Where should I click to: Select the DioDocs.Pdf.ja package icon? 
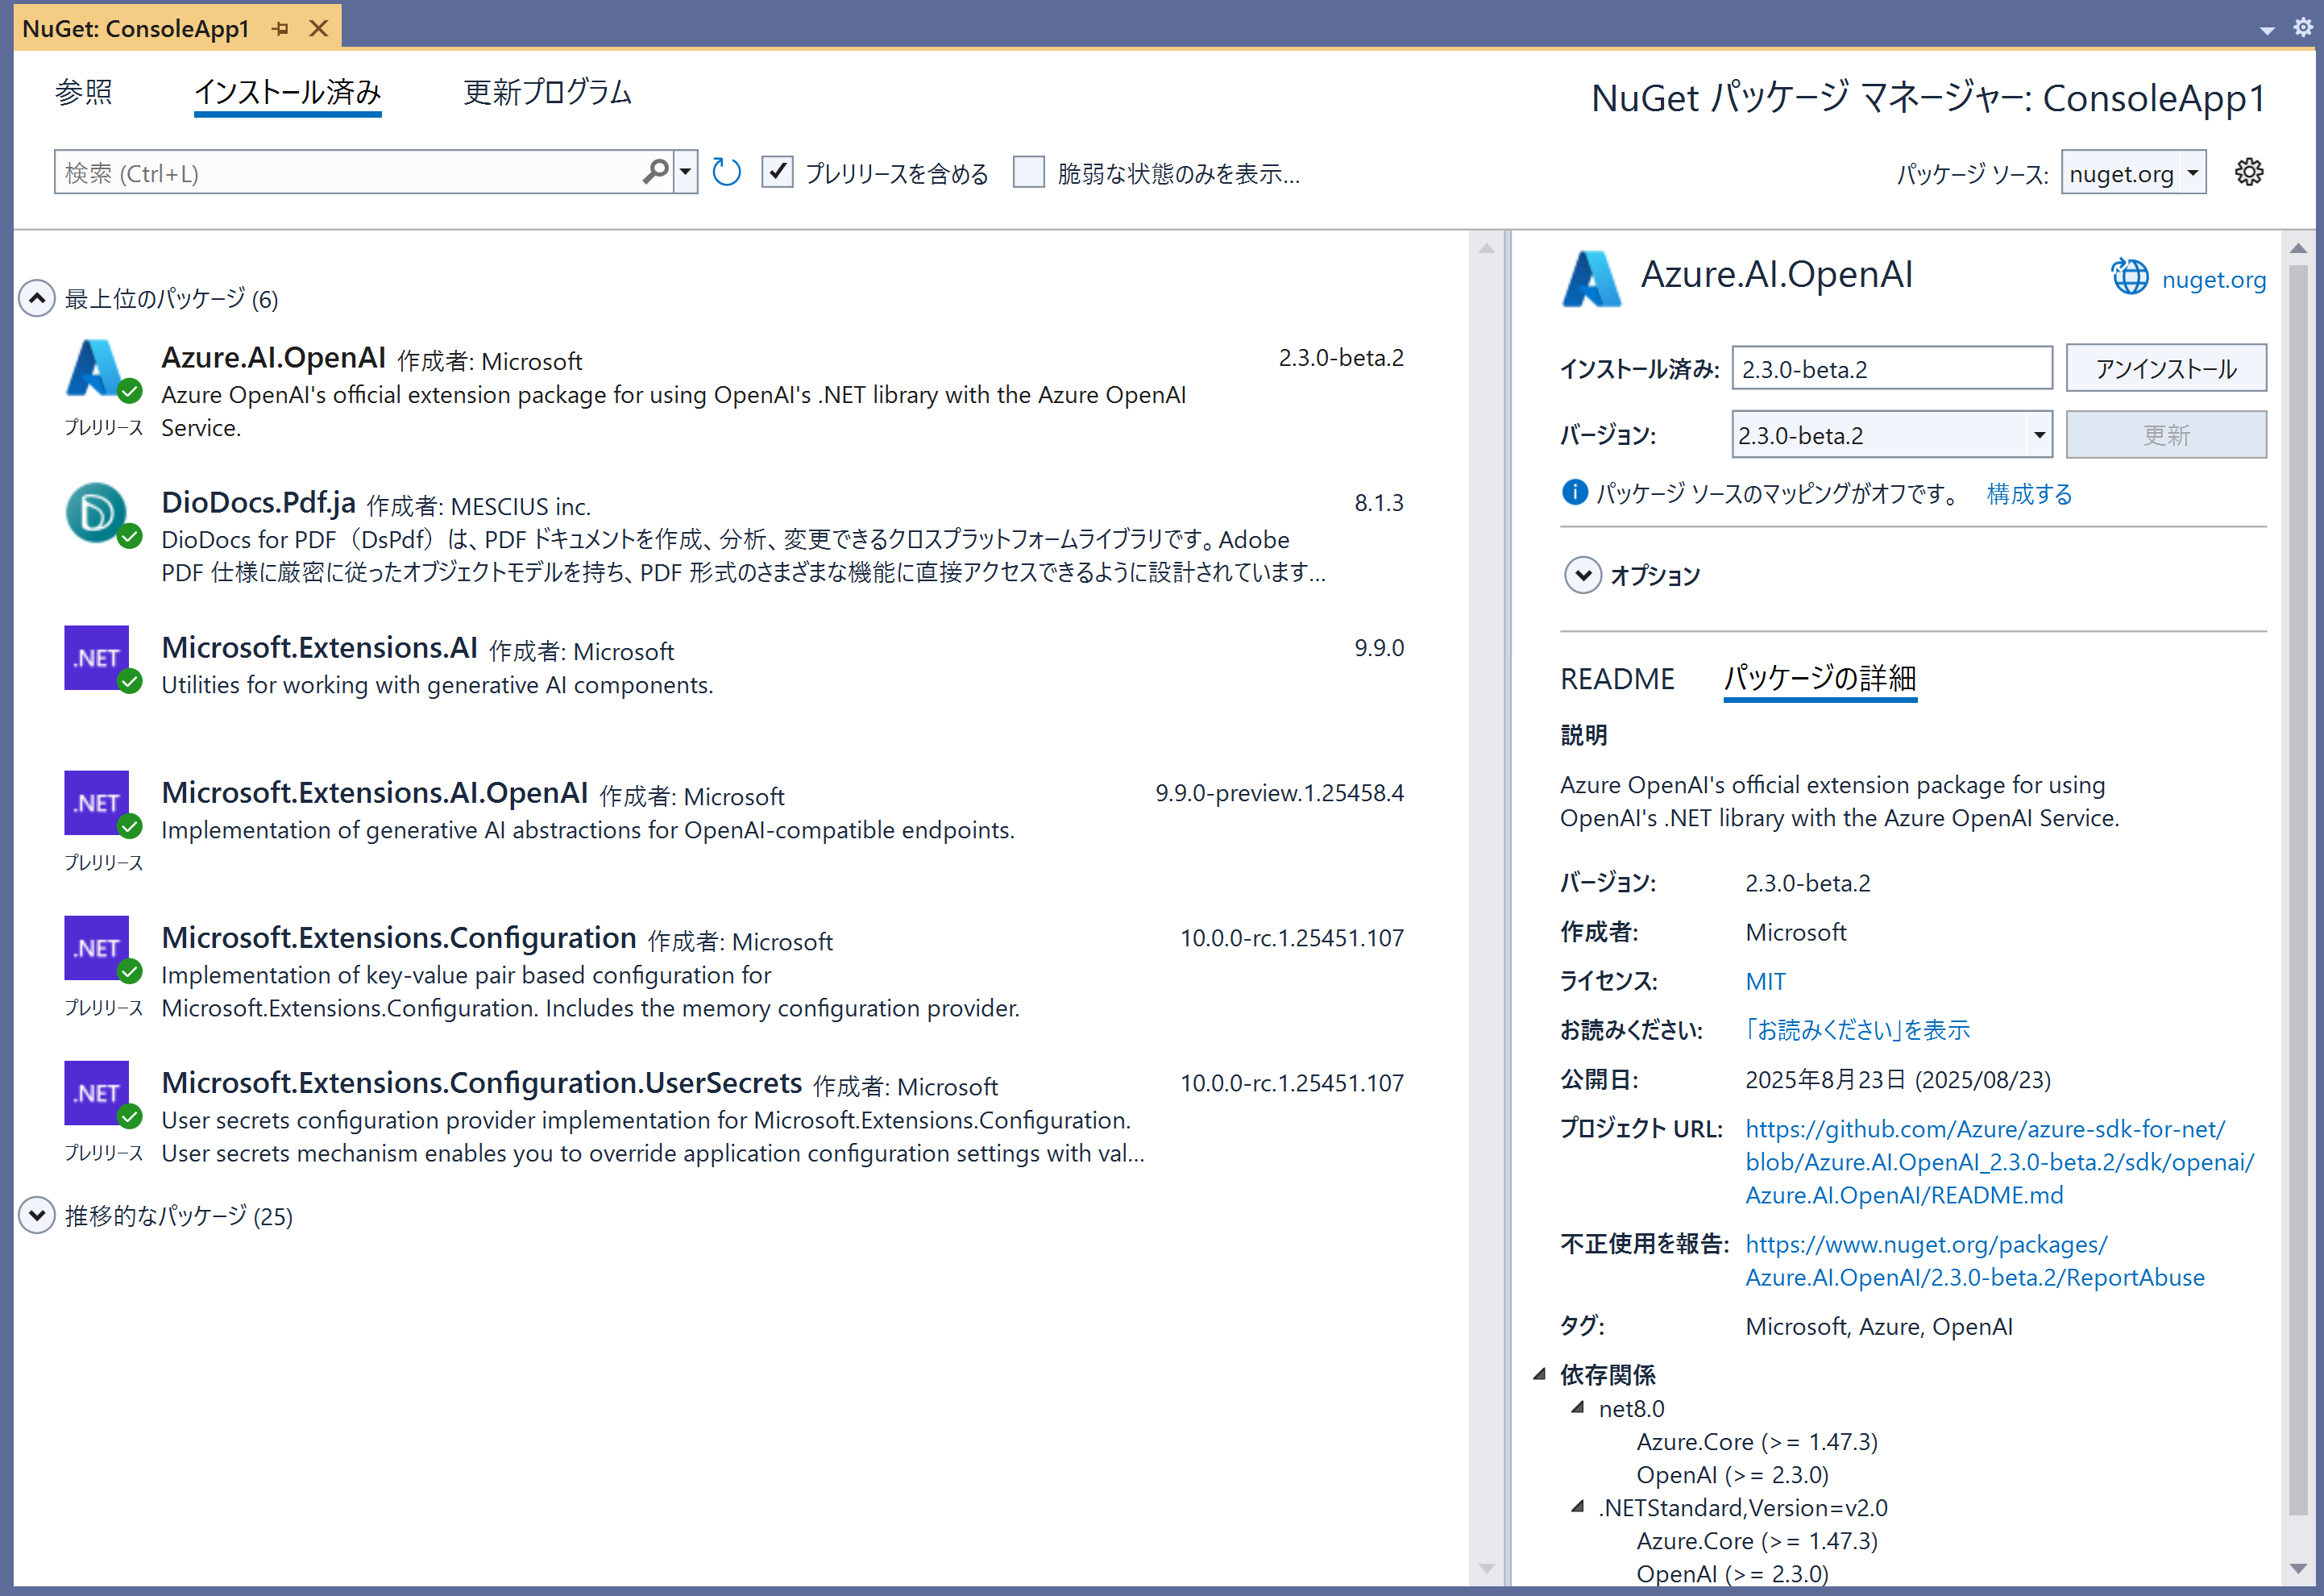click(97, 513)
